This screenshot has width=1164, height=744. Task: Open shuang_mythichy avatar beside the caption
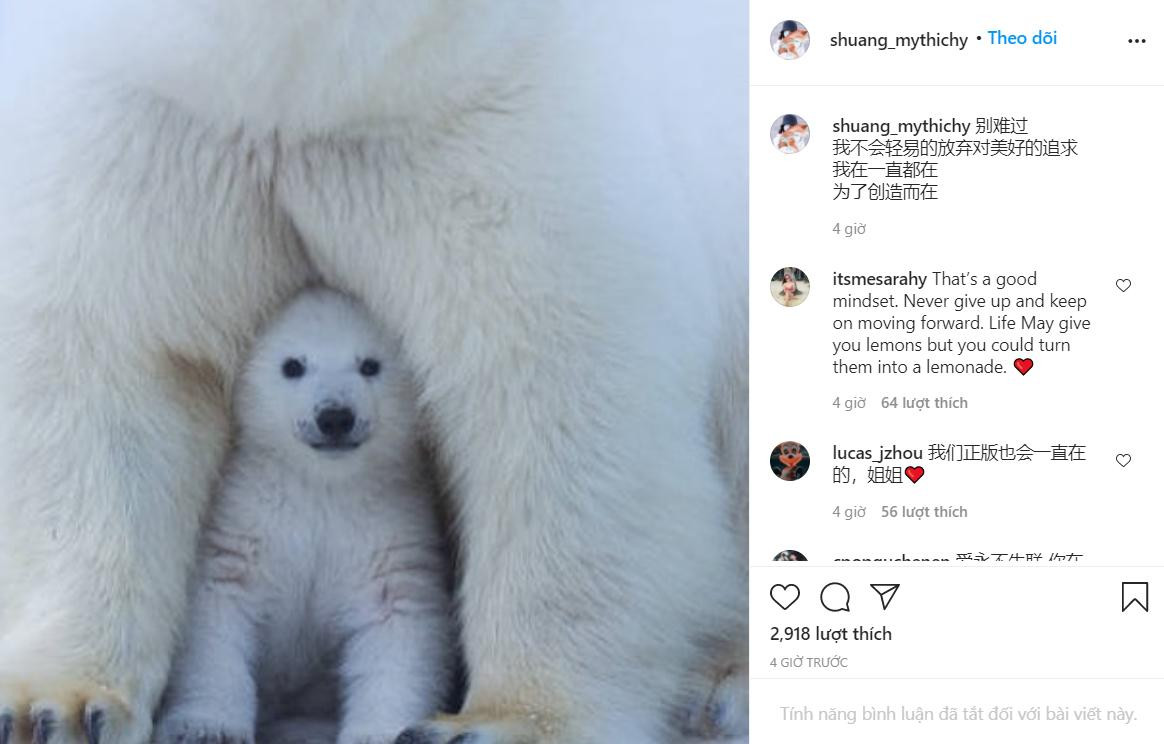point(790,134)
